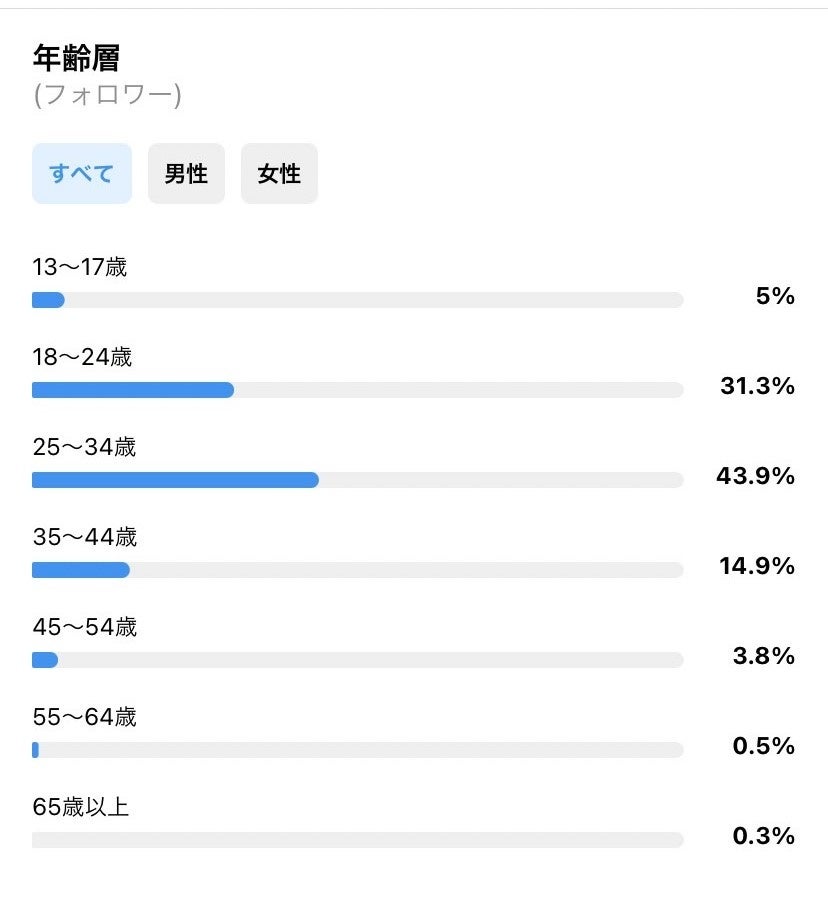Image resolution: width=828 pixels, height=918 pixels.
Task: Click the 年齢層 heading
Action: [76, 59]
